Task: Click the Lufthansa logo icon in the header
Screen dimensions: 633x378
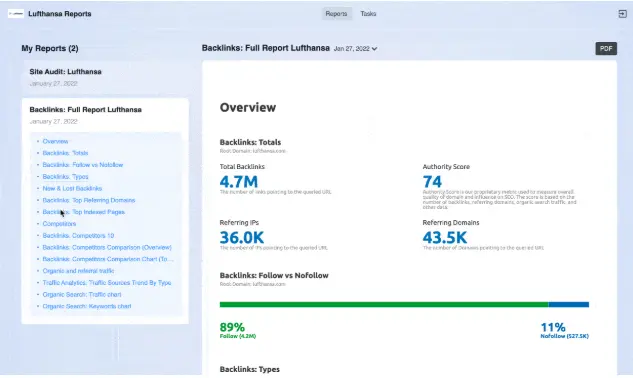Action: pyautogui.click(x=16, y=14)
